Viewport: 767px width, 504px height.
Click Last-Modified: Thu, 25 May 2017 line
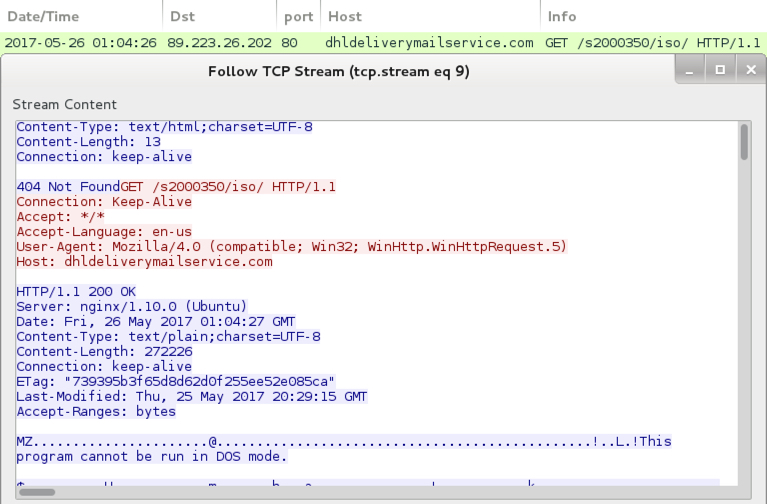pyautogui.click(x=192, y=397)
